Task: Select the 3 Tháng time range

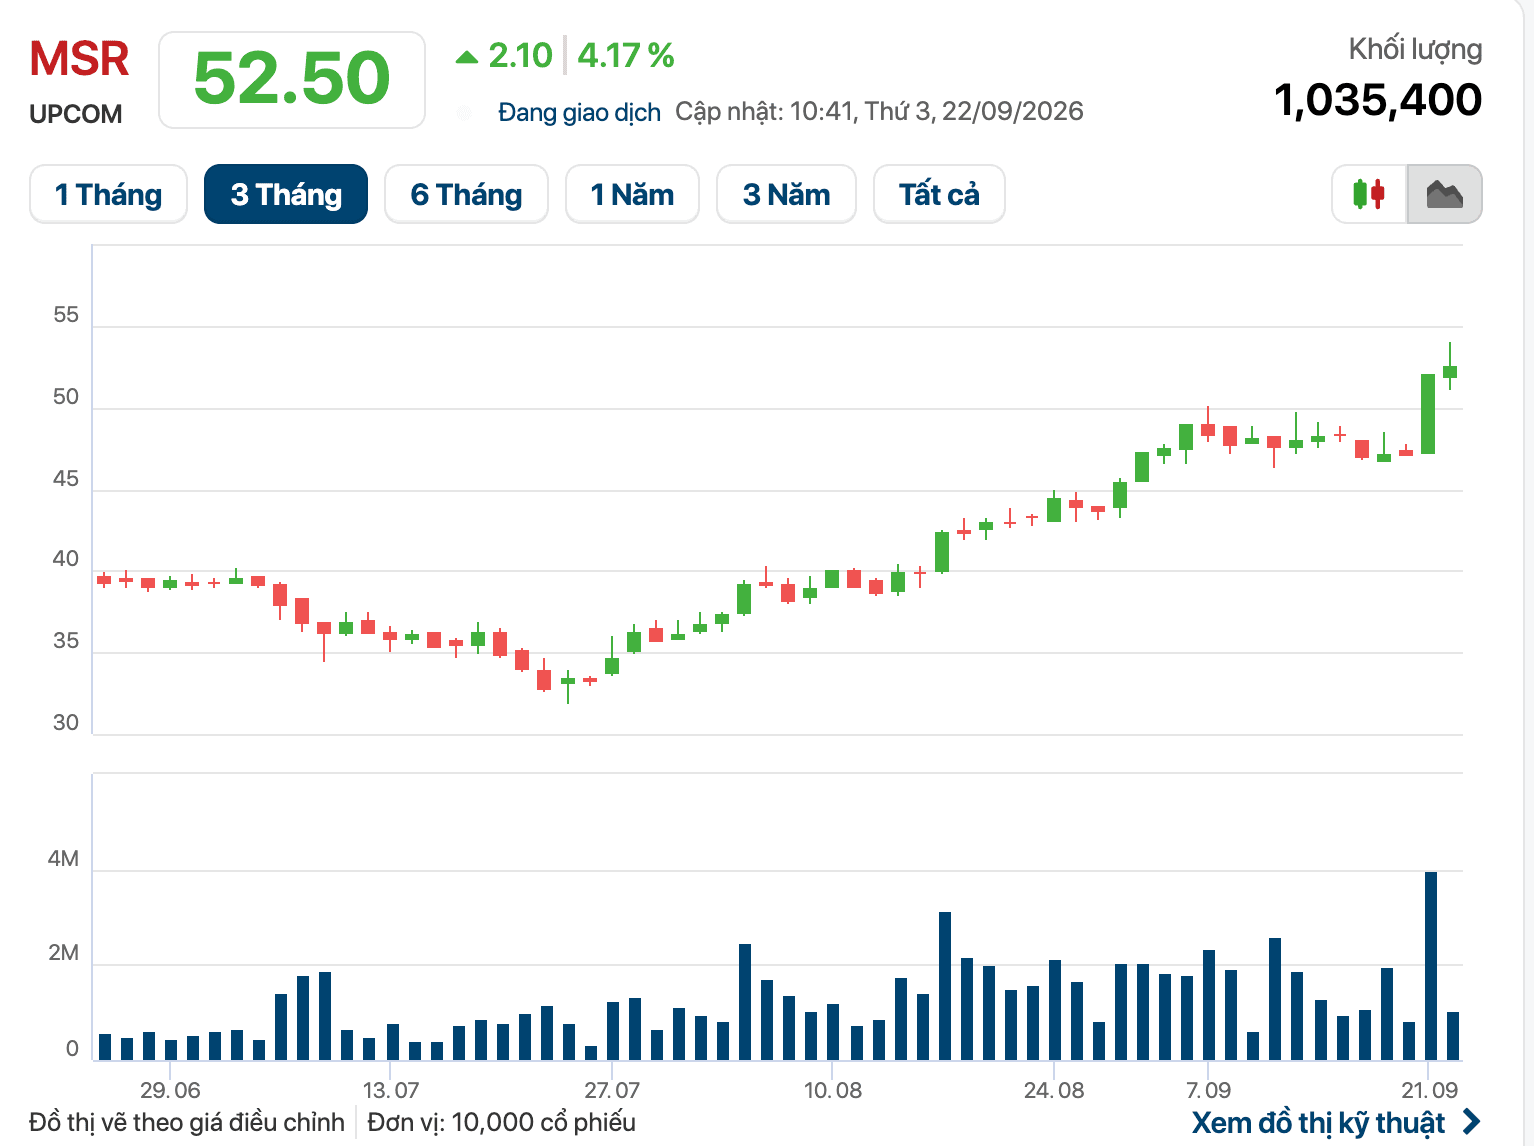Action: click(286, 194)
